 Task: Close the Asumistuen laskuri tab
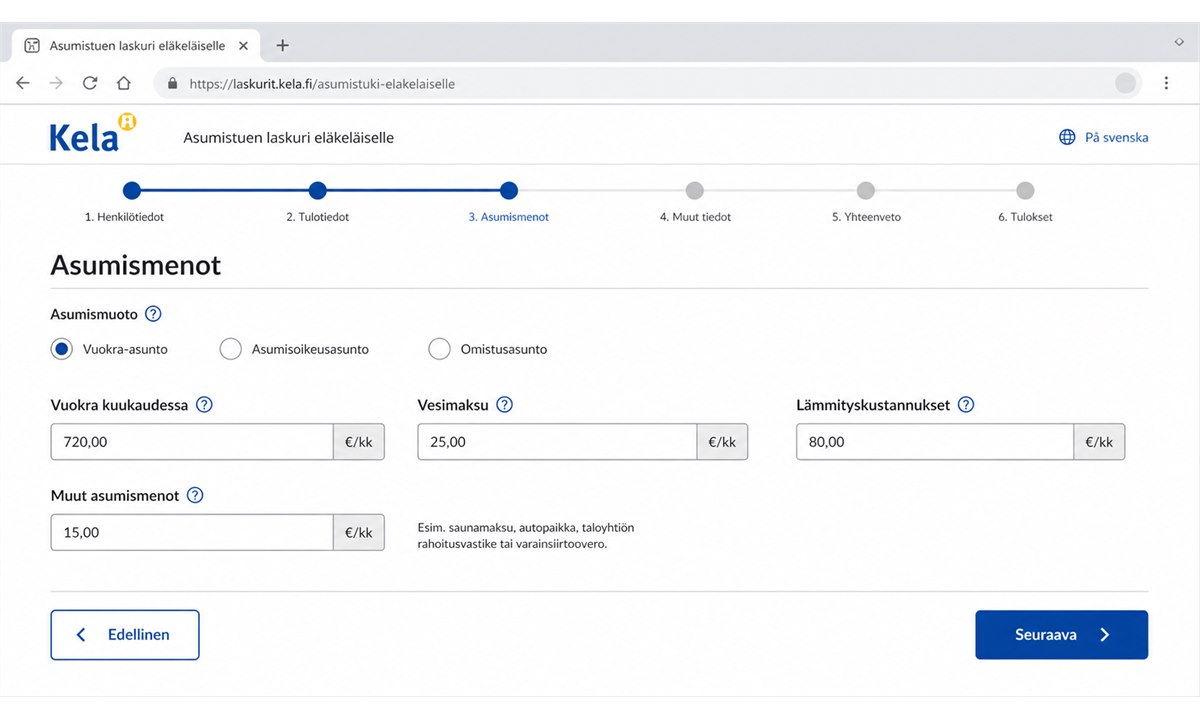click(x=243, y=45)
